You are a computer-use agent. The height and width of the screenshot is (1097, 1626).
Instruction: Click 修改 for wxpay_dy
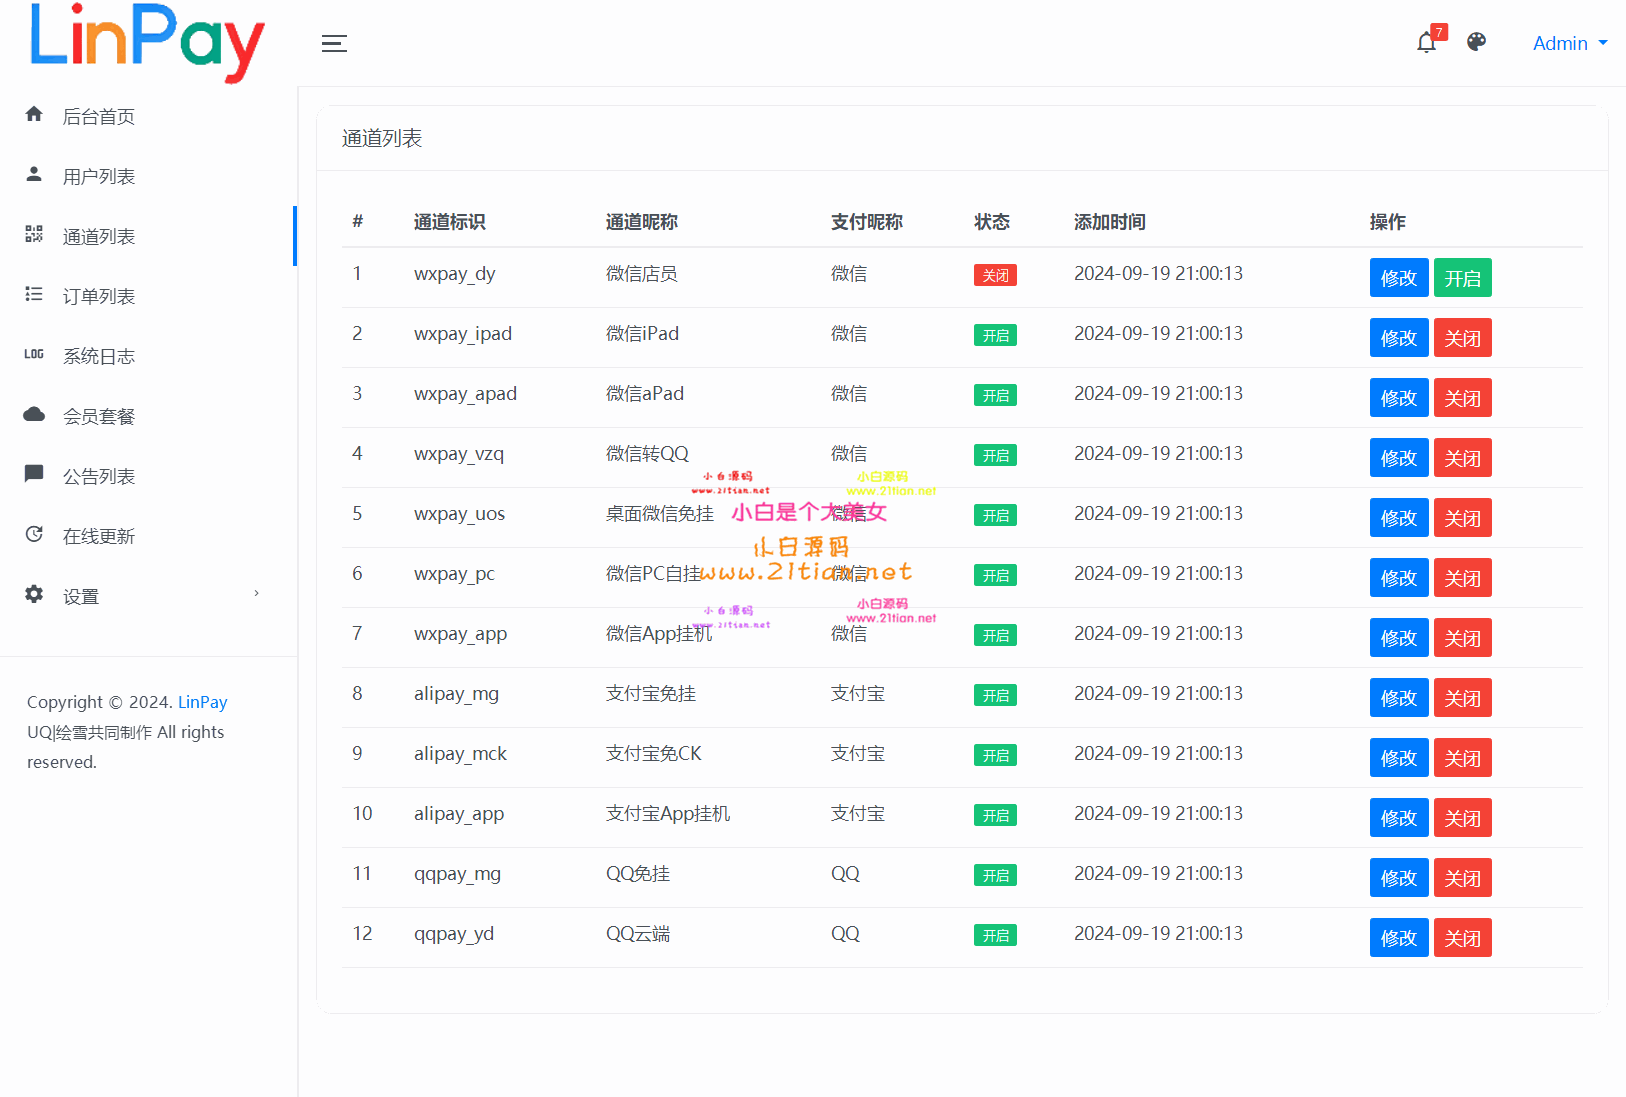(x=1399, y=278)
